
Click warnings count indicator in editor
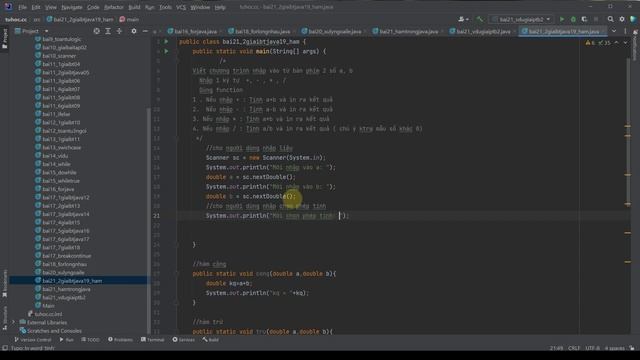pyautogui.click(x=590, y=42)
